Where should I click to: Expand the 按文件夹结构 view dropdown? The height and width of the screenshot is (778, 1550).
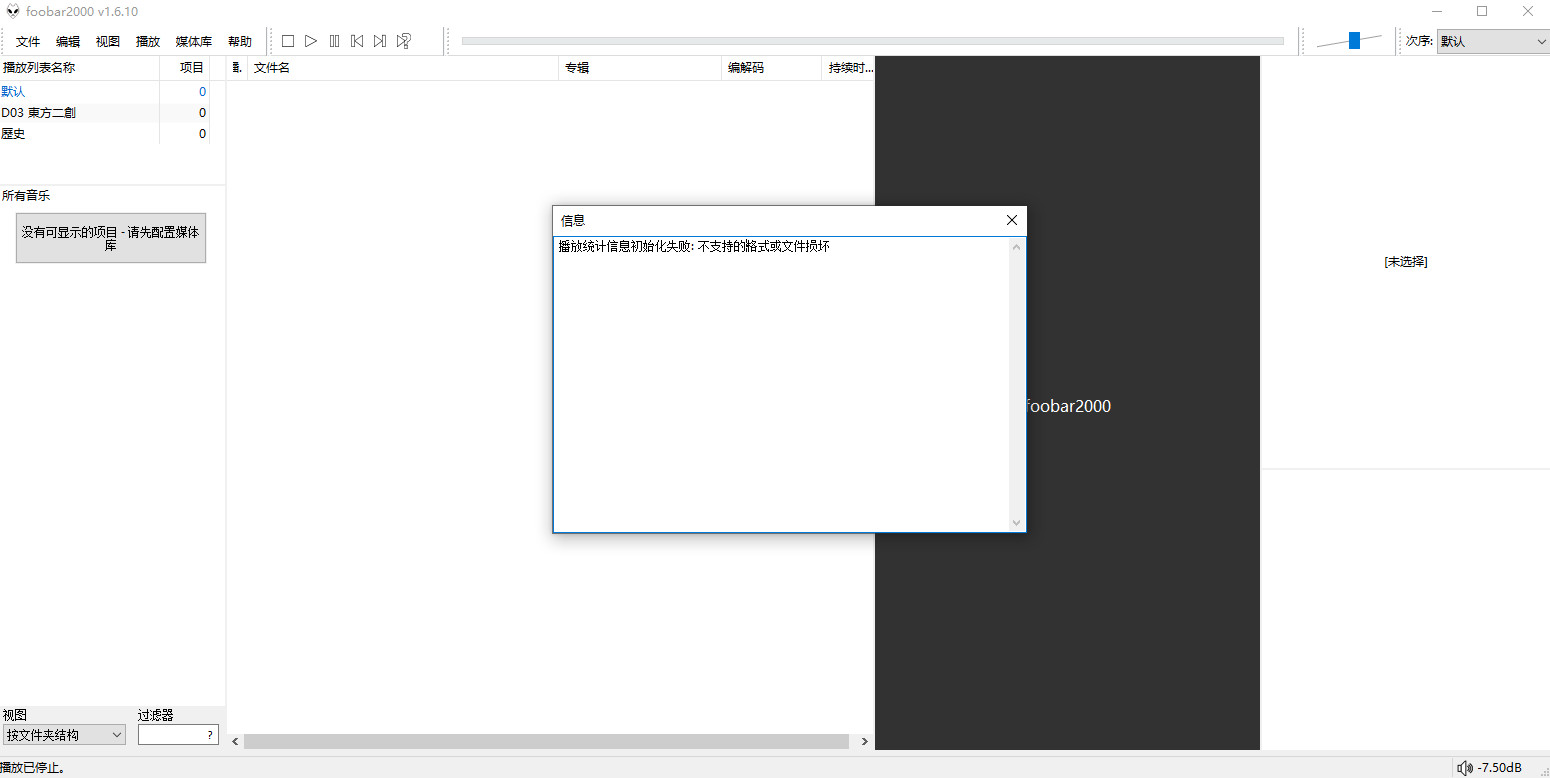64,735
